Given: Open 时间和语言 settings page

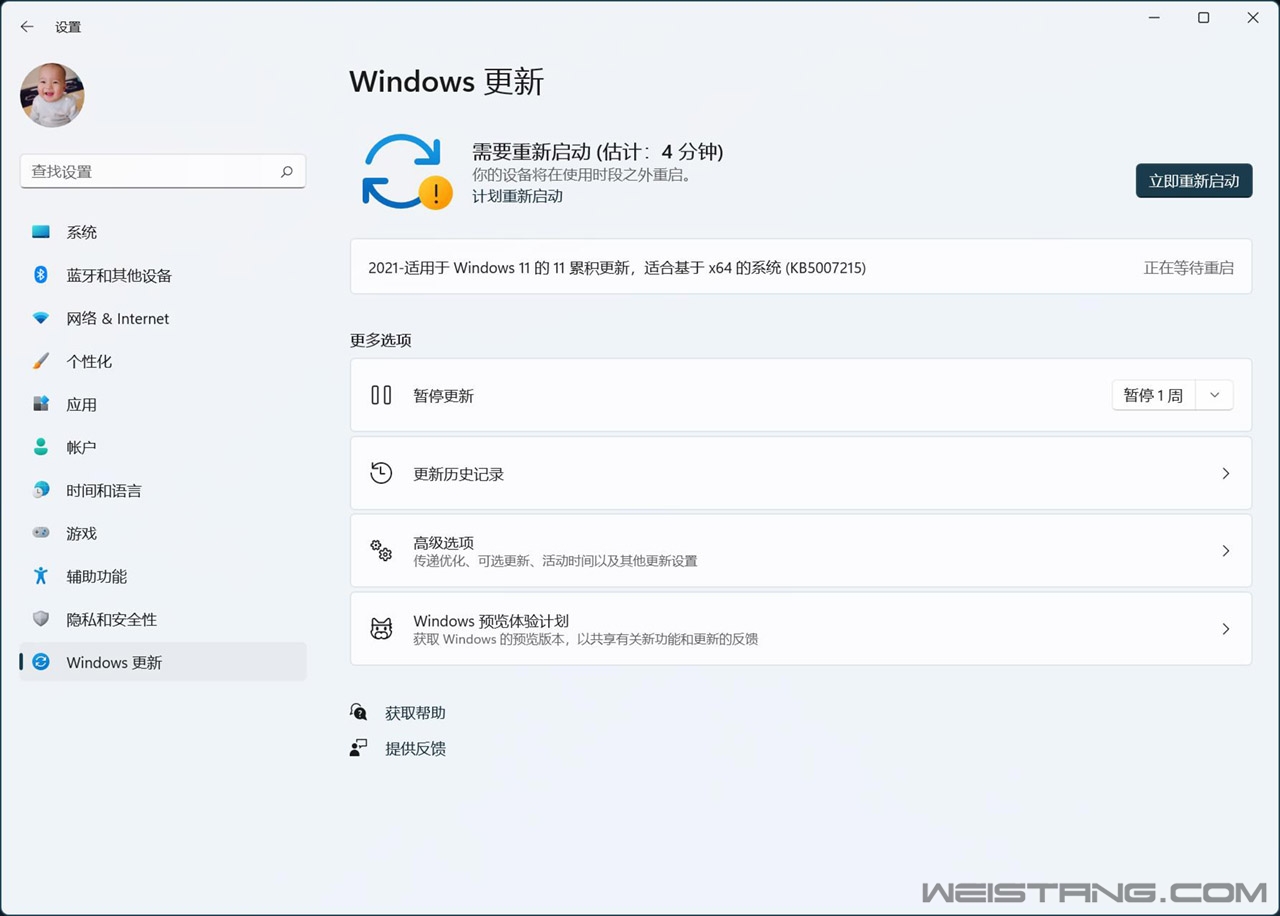Looking at the screenshot, I should pyautogui.click(x=163, y=490).
